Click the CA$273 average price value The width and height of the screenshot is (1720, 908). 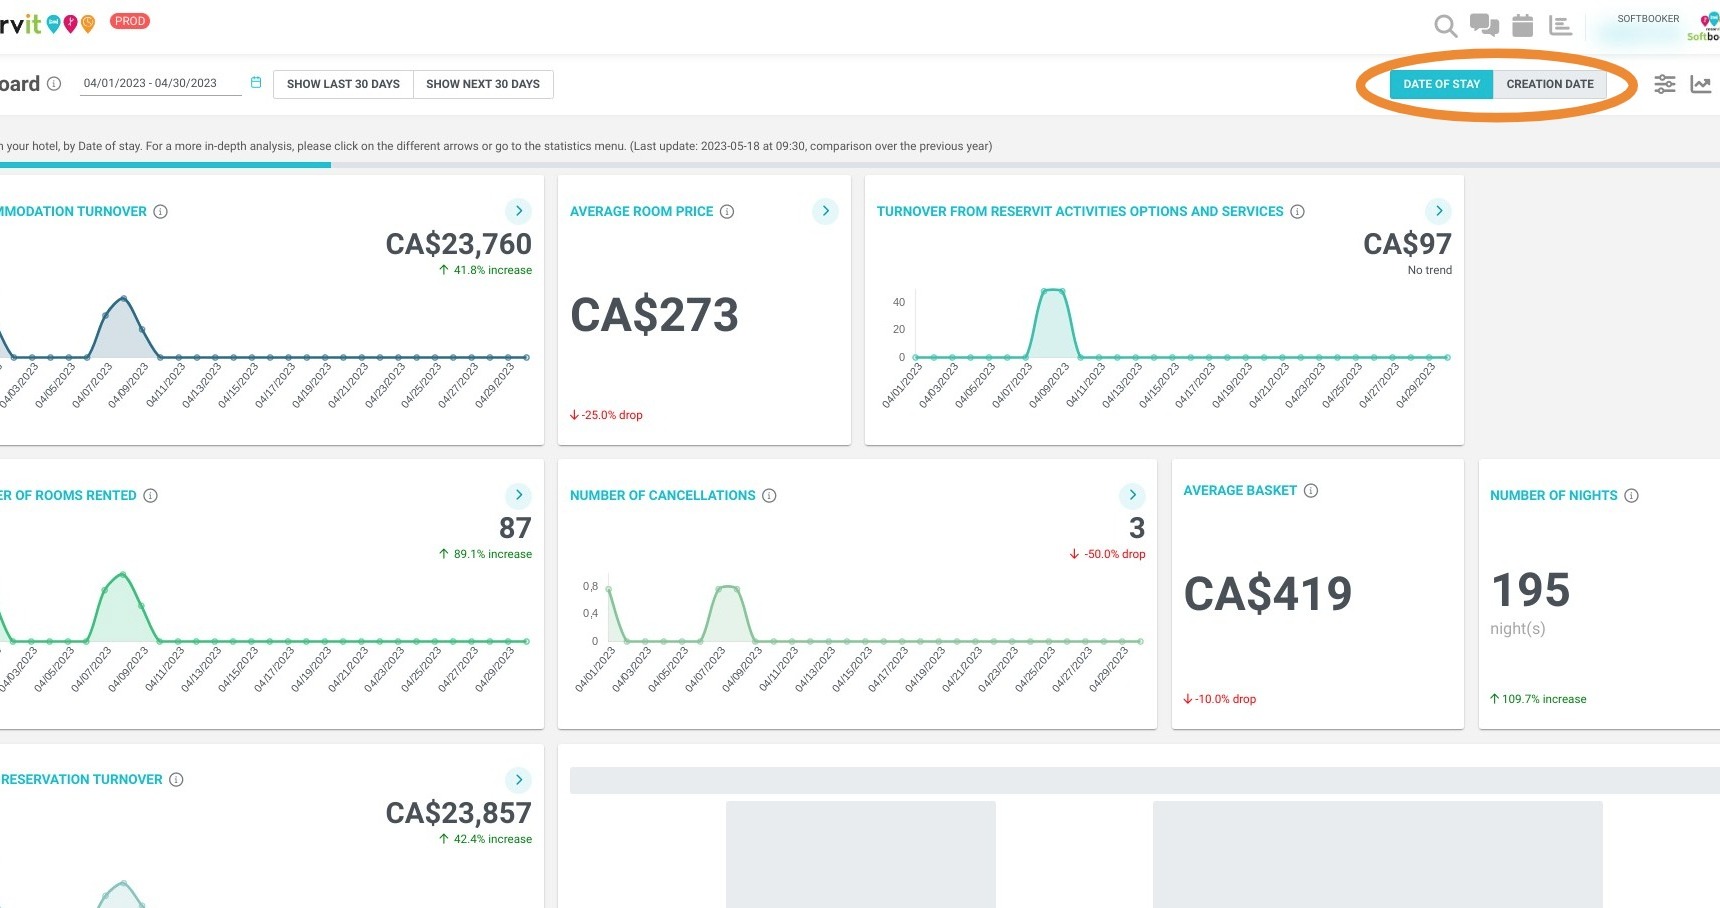point(654,315)
